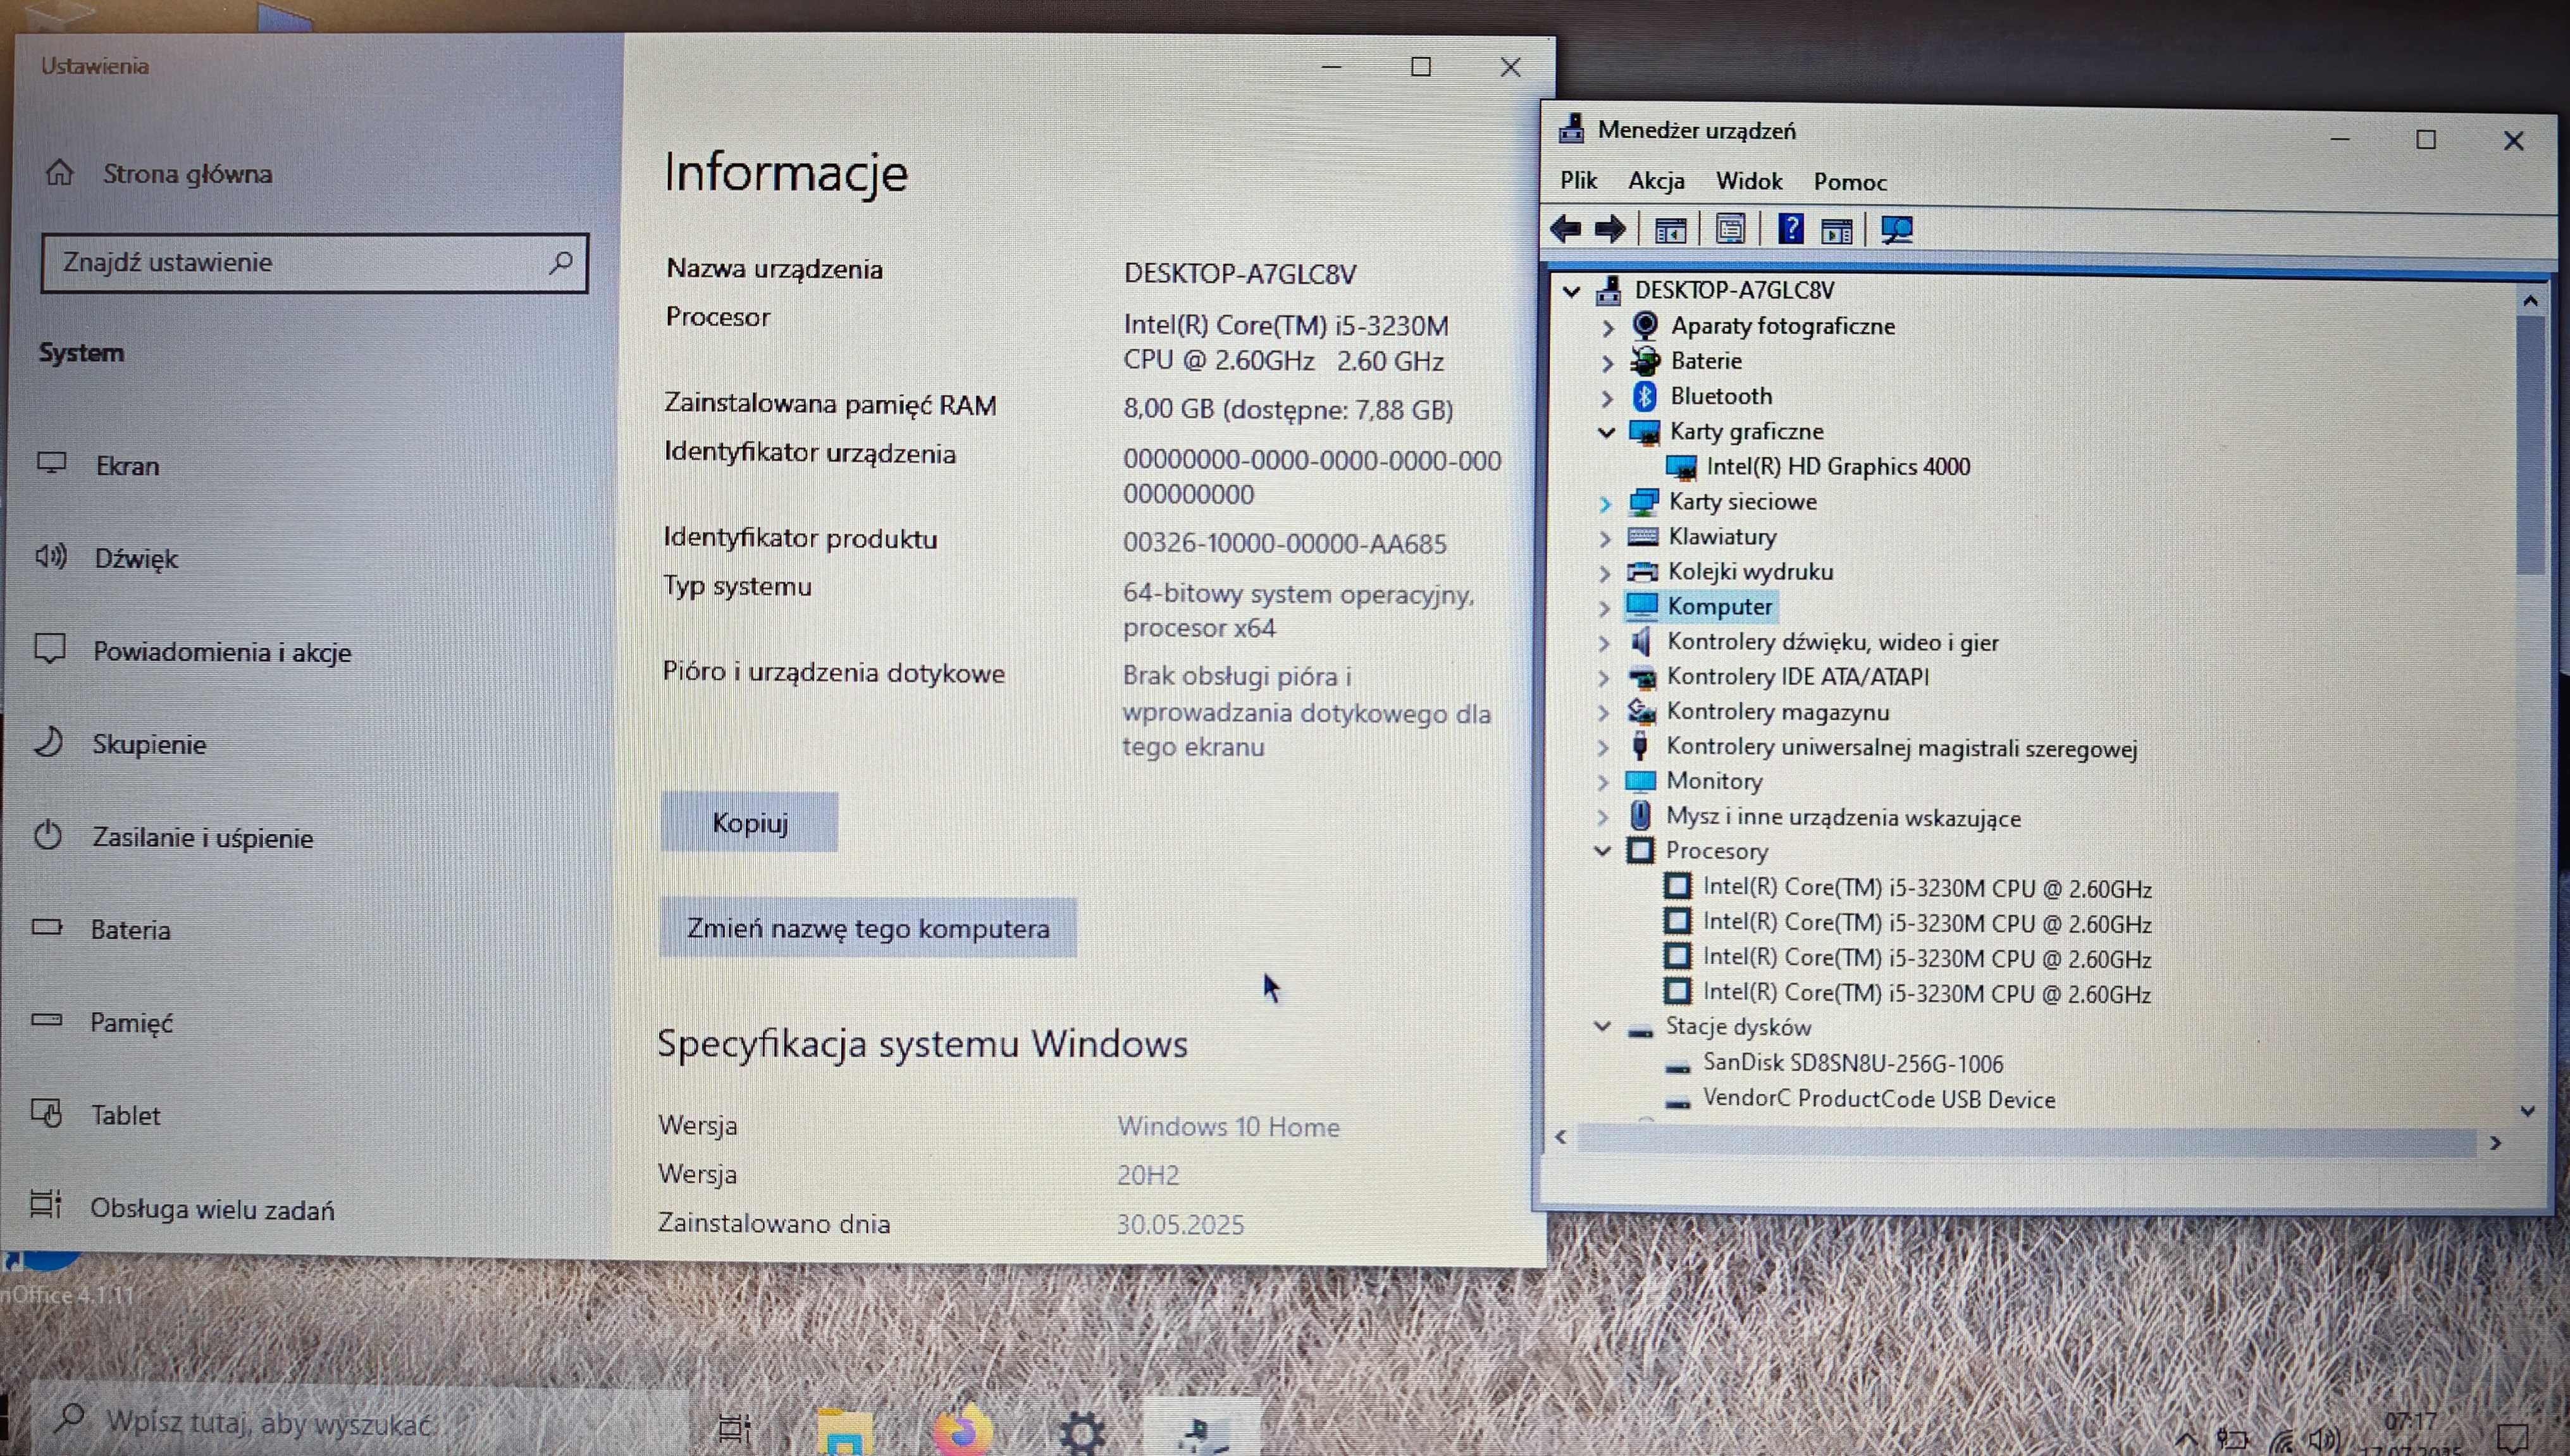Click the Baterie category icon
The width and height of the screenshot is (2570, 1456).
[x=1645, y=360]
